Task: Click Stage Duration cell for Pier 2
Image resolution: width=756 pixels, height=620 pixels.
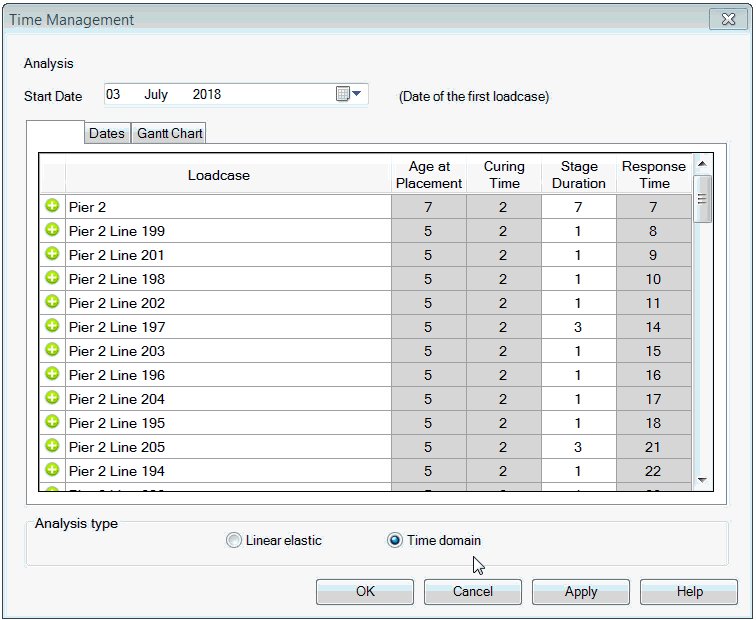Action: point(579,207)
